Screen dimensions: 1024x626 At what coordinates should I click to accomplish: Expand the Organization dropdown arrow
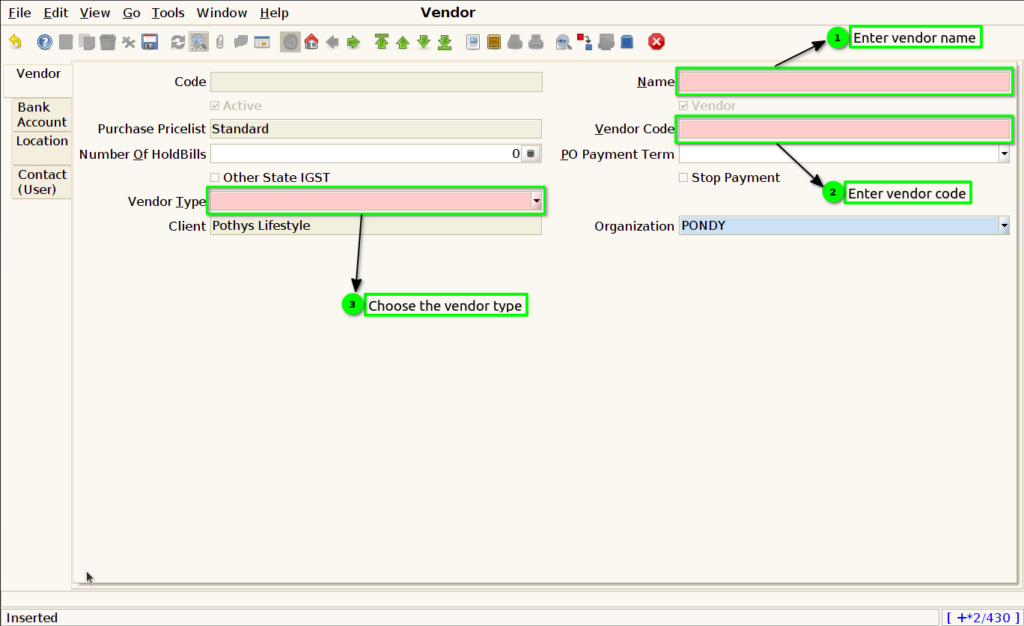[1004, 226]
